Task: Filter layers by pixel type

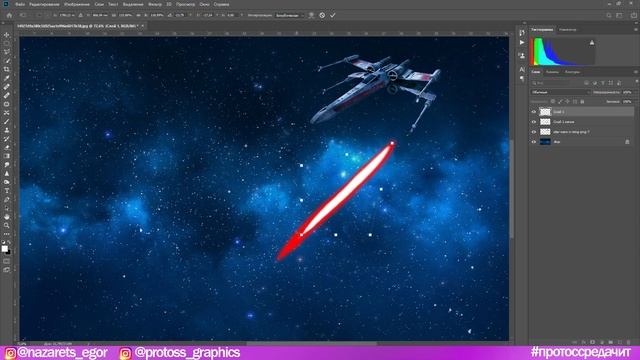Action: [586, 83]
